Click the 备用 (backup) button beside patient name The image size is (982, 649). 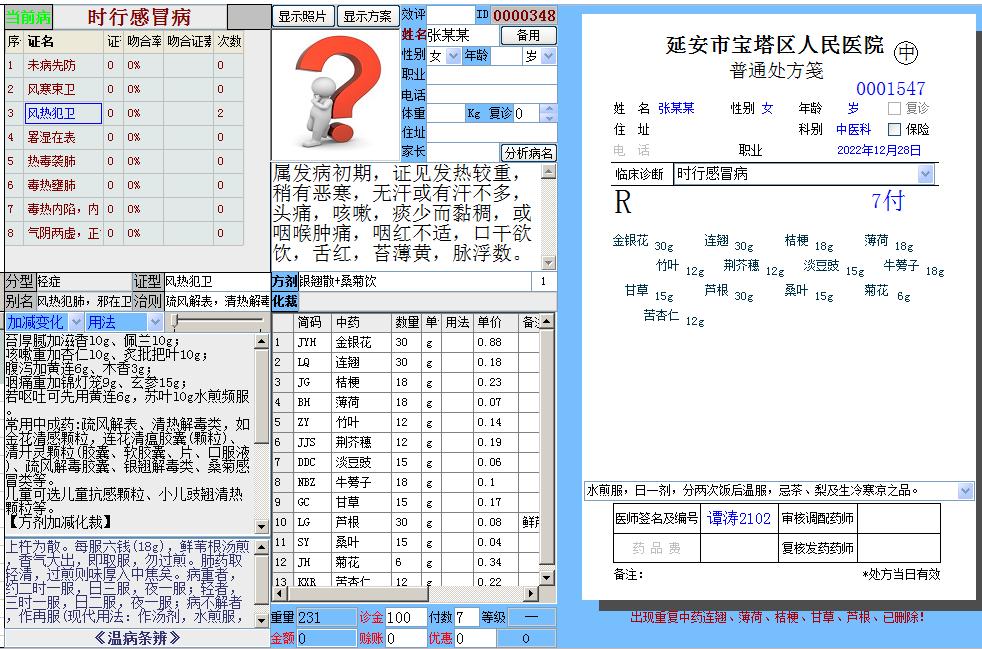(529, 34)
